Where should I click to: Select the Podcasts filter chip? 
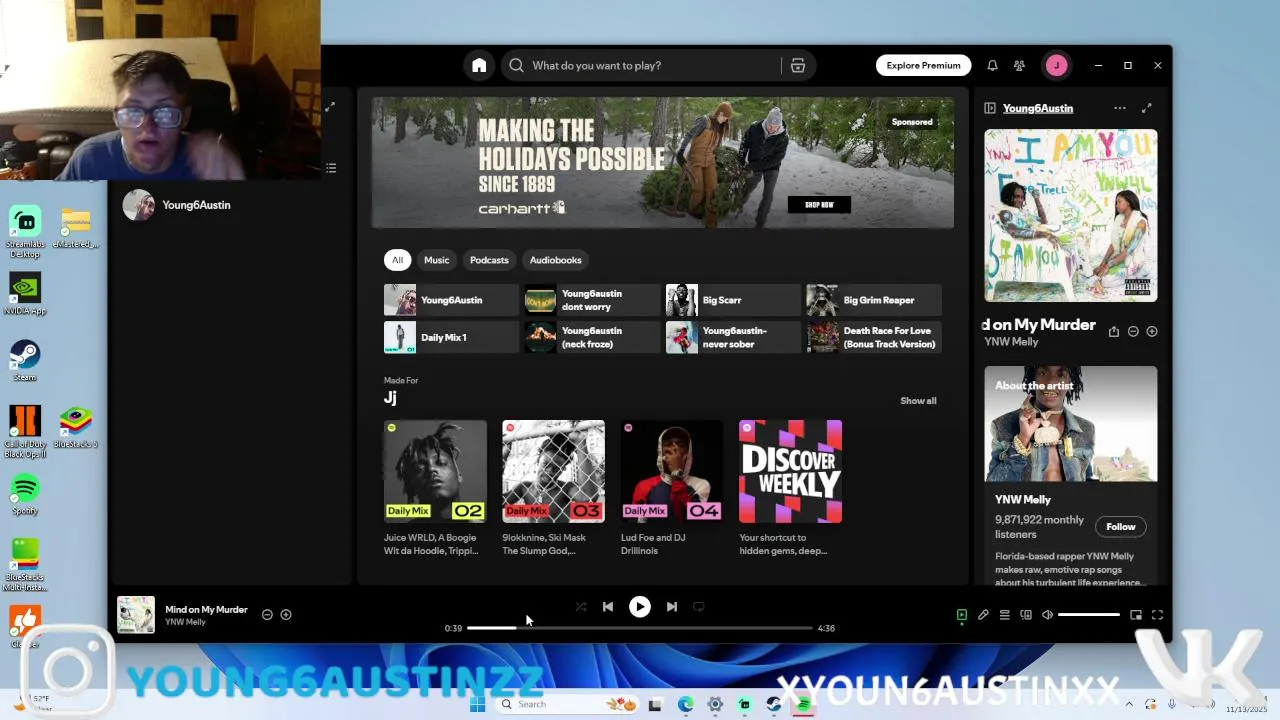pyautogui.click(x=489, y=260)
